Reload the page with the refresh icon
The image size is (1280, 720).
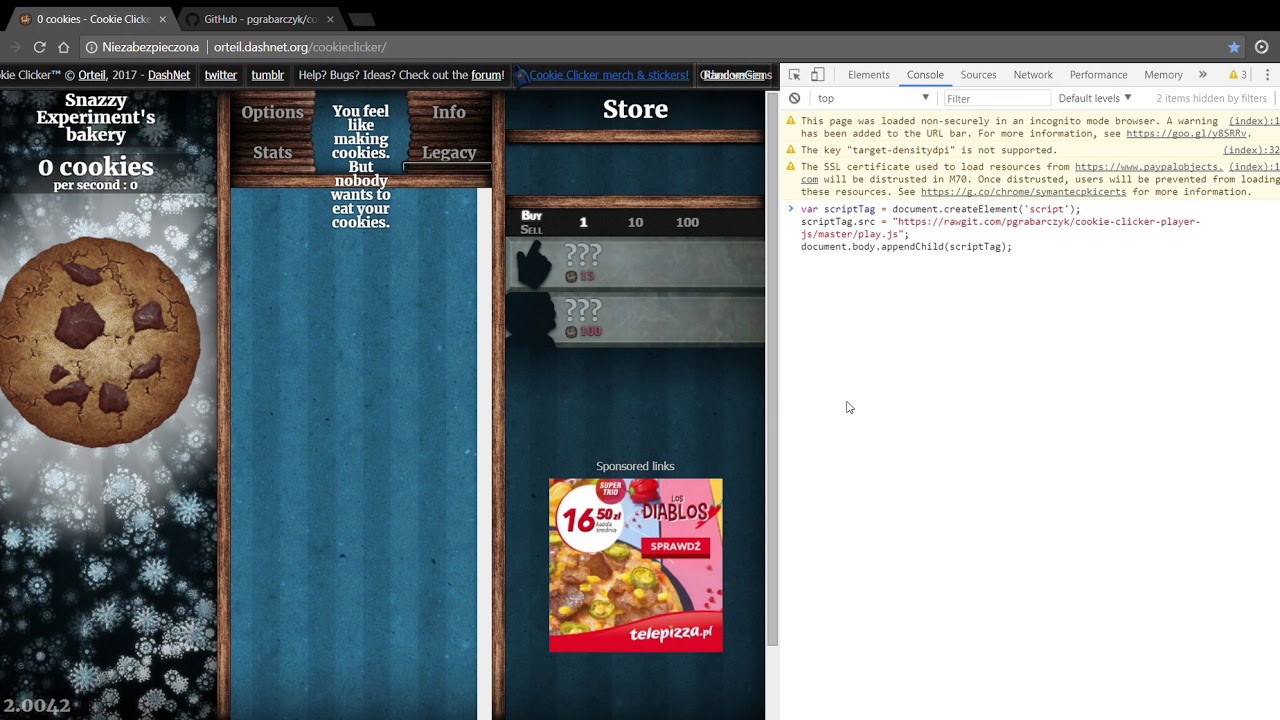click(x=39, y=47)
